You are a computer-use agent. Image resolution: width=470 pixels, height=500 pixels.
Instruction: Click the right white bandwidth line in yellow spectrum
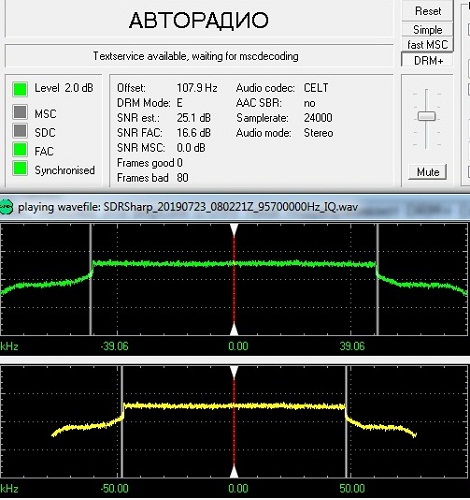click(347, 422)
